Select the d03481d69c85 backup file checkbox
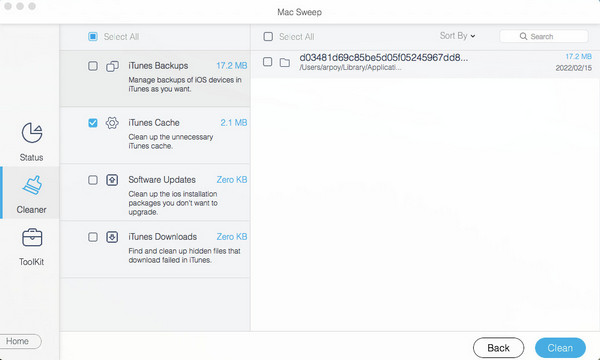 [x=267, y=62]
